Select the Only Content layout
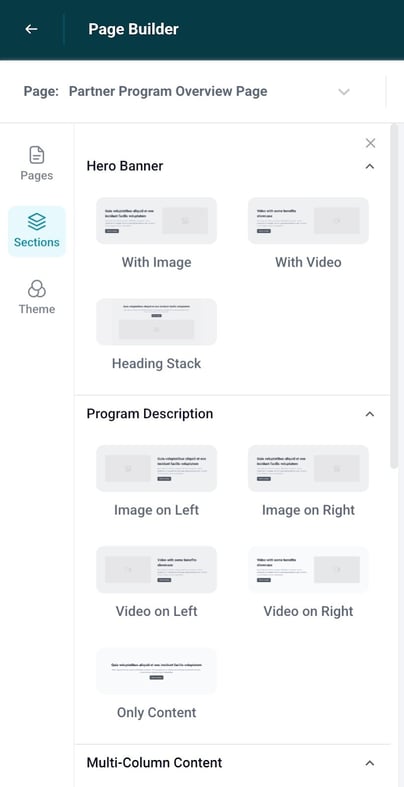The width and height of the screenshot is (404, 787). 157,671
